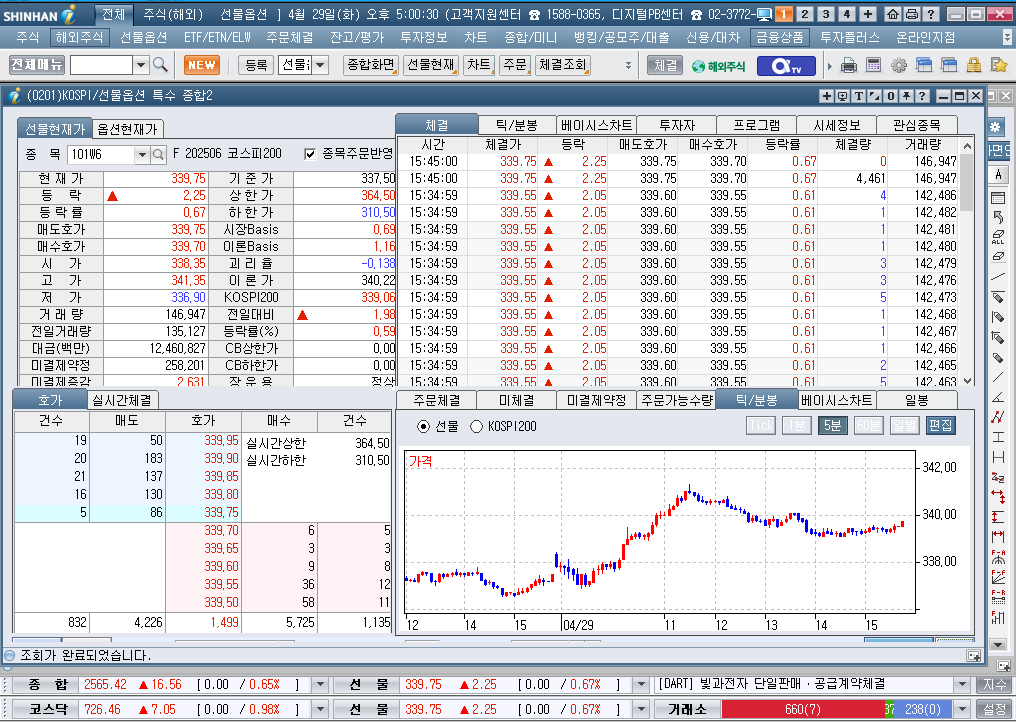The width and height of the screenshot is (1016, 723).
Task: Switch to the 미결제약정 tab
Action: 596,400
